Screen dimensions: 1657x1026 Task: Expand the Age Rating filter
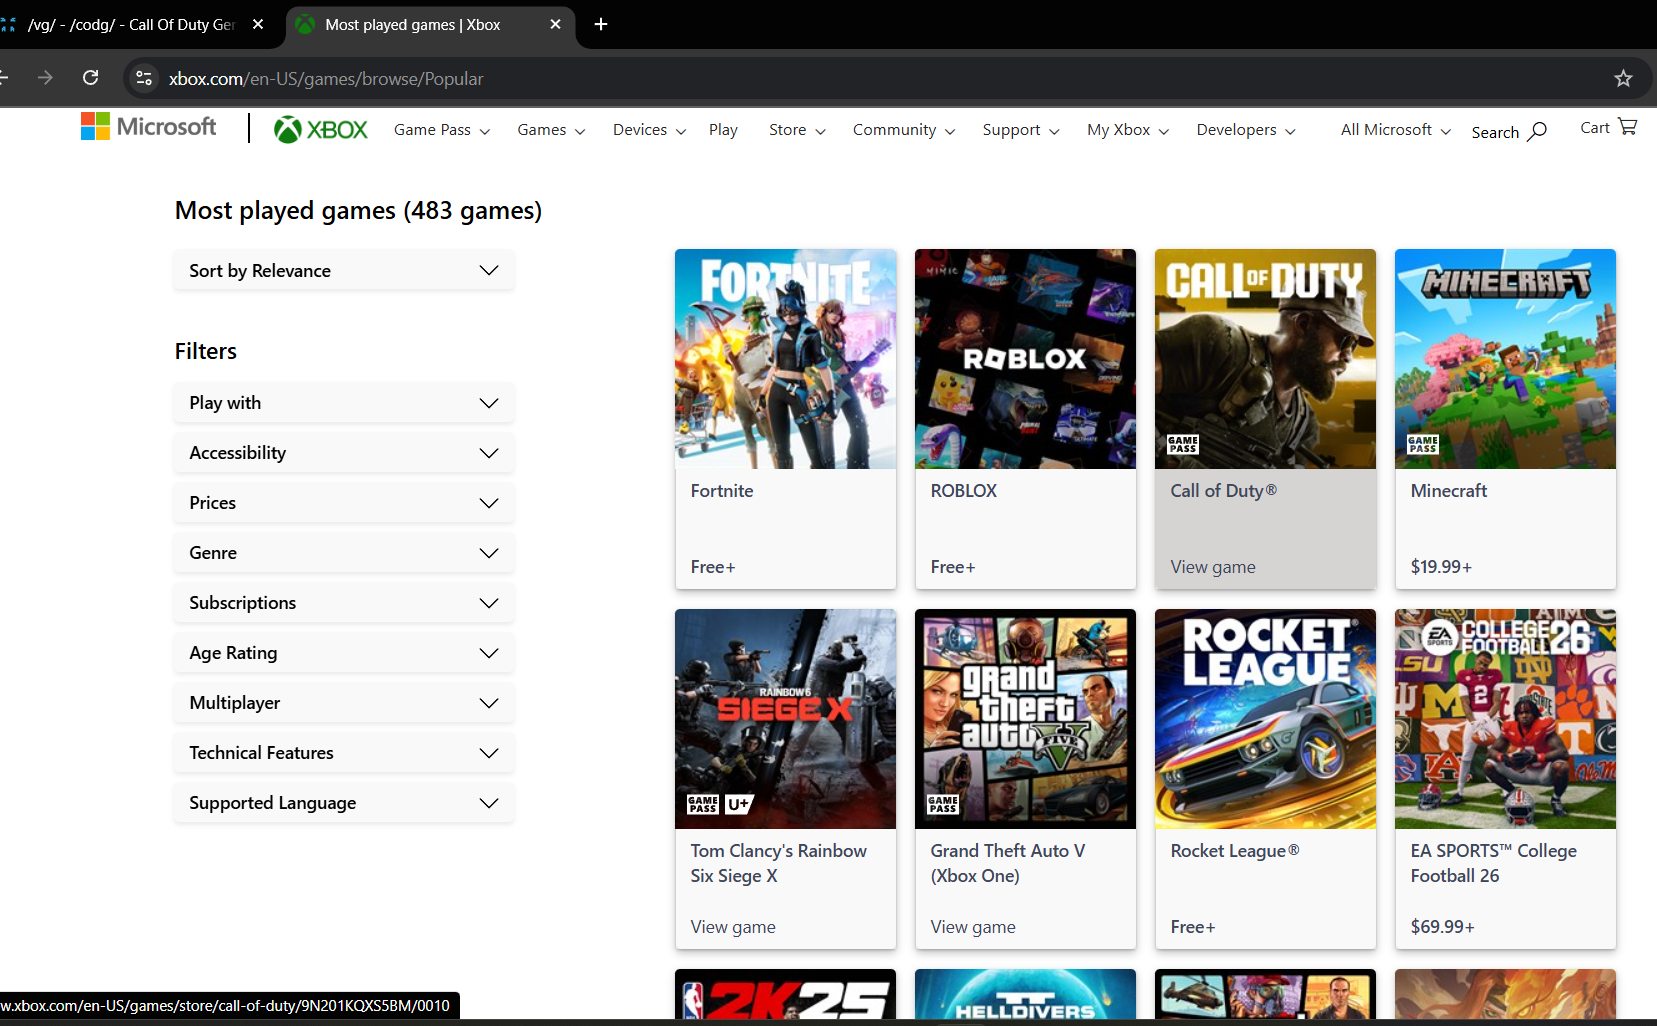[x=344, y=653]
